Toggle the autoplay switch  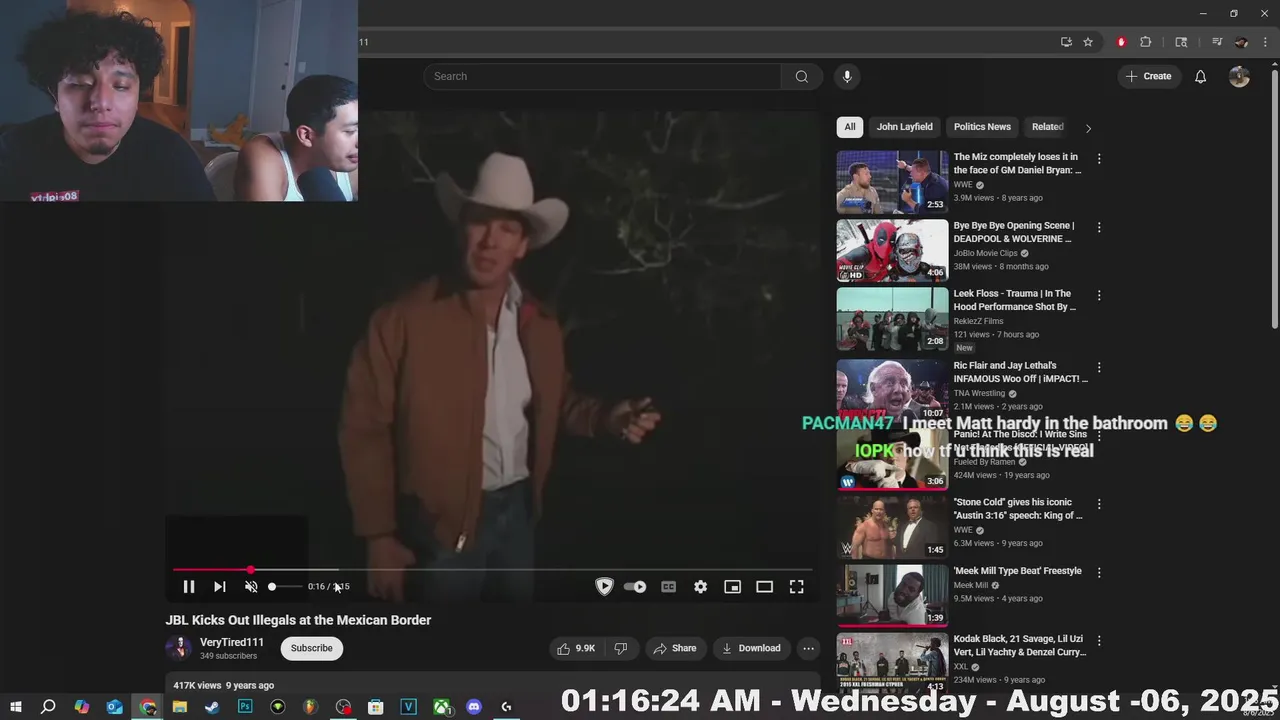(x=635, y=587)
